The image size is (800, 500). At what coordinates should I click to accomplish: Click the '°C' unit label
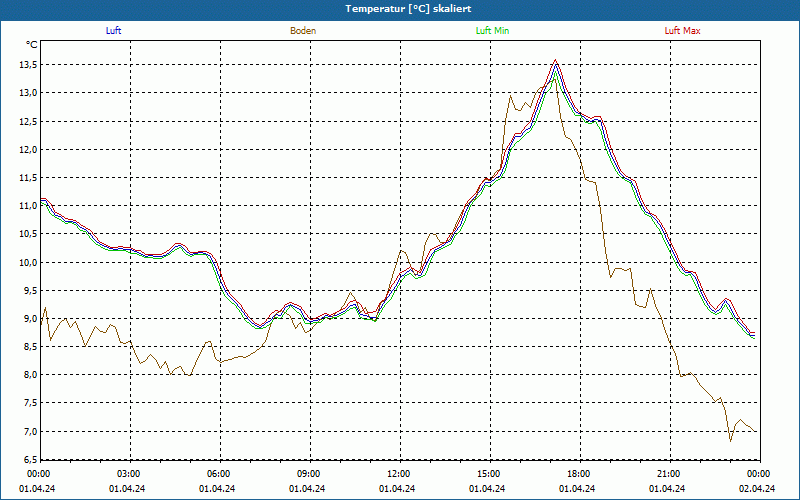point(32,45)
